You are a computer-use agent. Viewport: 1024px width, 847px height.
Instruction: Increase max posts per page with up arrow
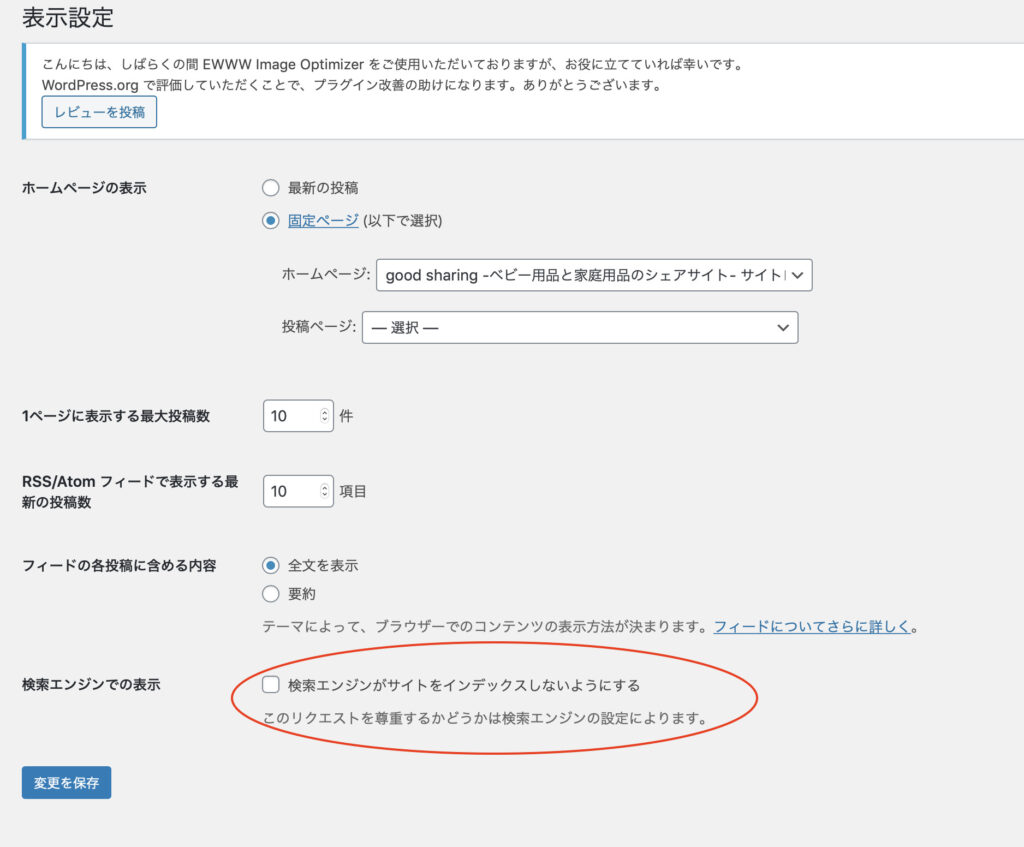tap(324, 412)
